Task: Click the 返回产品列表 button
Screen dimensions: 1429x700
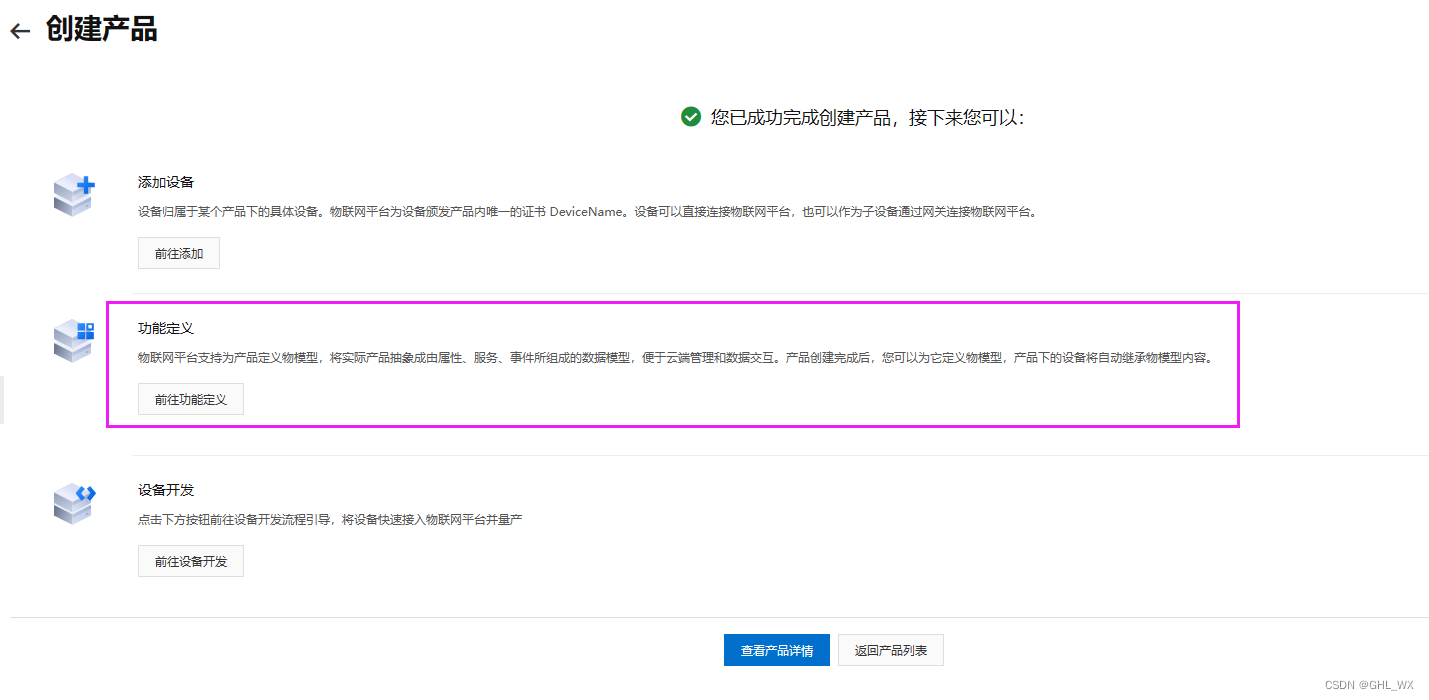Action: [890, 650]
